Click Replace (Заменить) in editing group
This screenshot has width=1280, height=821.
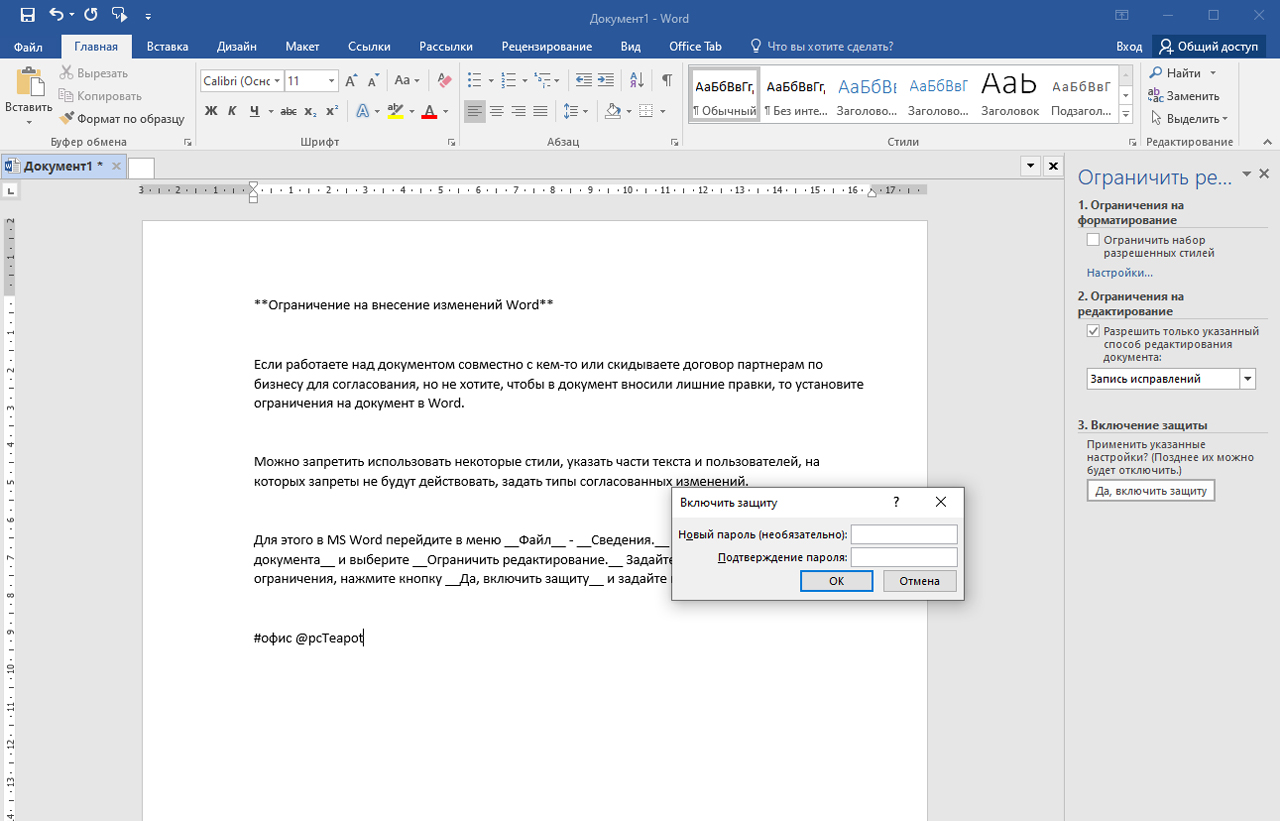coord(1185,96)
